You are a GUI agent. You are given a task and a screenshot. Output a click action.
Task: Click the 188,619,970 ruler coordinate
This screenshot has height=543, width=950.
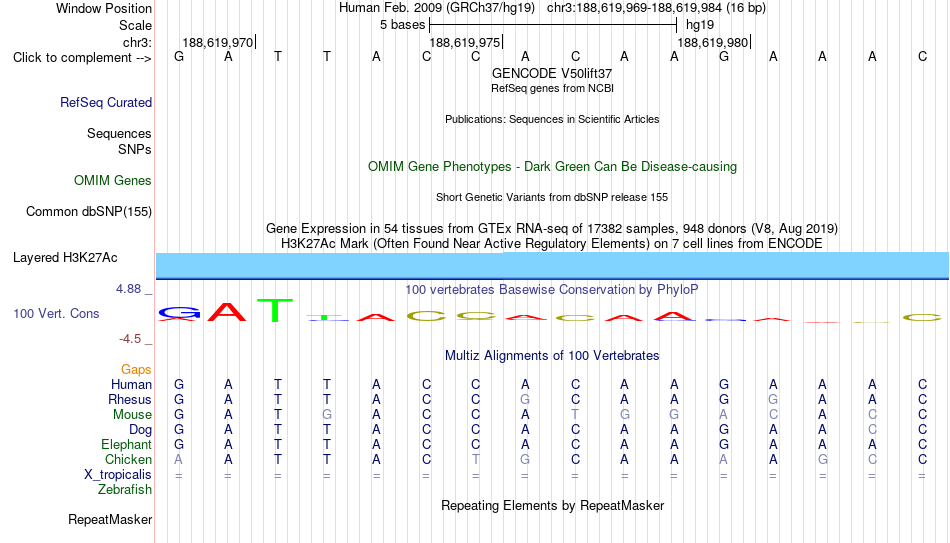(218, 42)
